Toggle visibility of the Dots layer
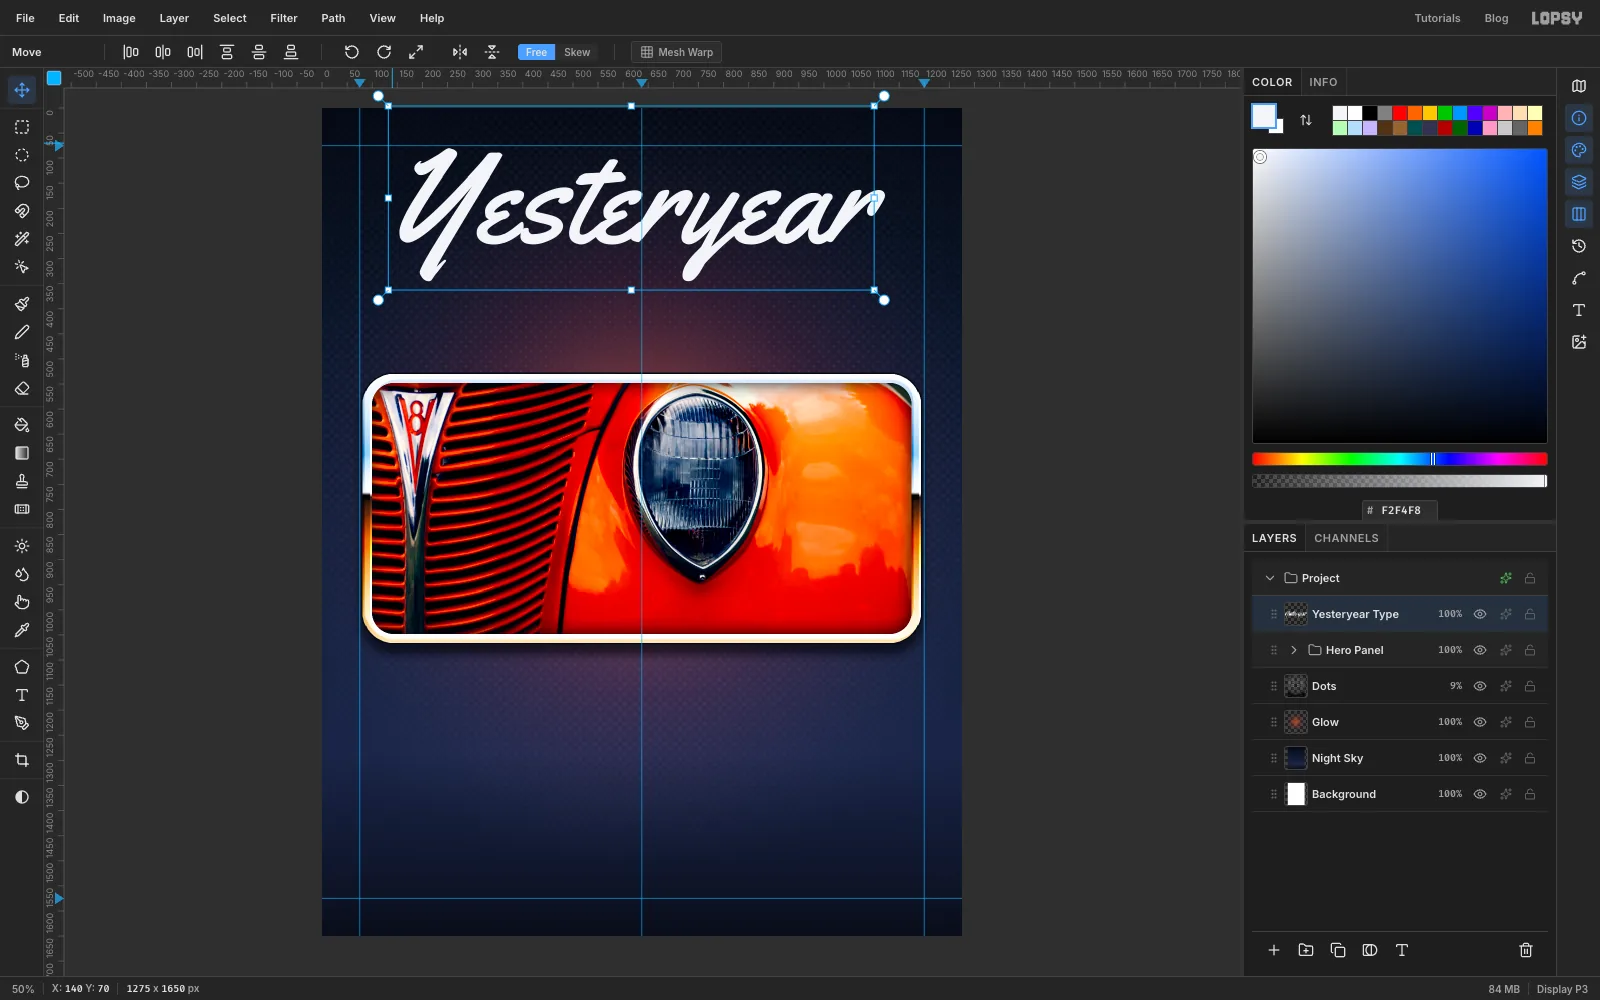This screenshot has width=1600, height=1000. tap(1480, 686)
